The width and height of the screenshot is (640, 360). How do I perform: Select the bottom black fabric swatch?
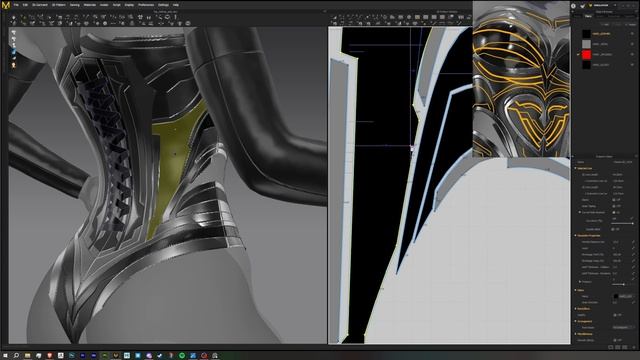tap(587, 64)
